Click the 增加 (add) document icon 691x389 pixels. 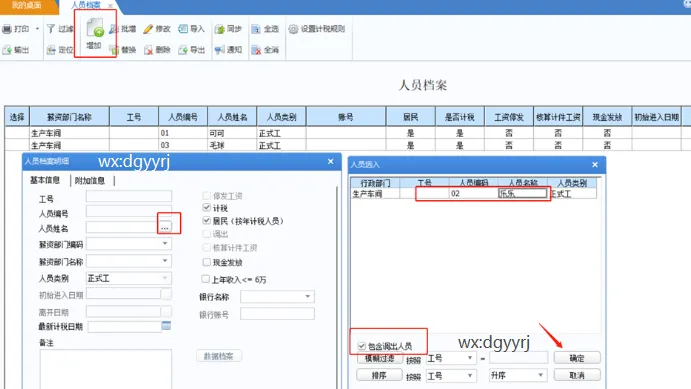pyautogui.click(x=94, y=28)
